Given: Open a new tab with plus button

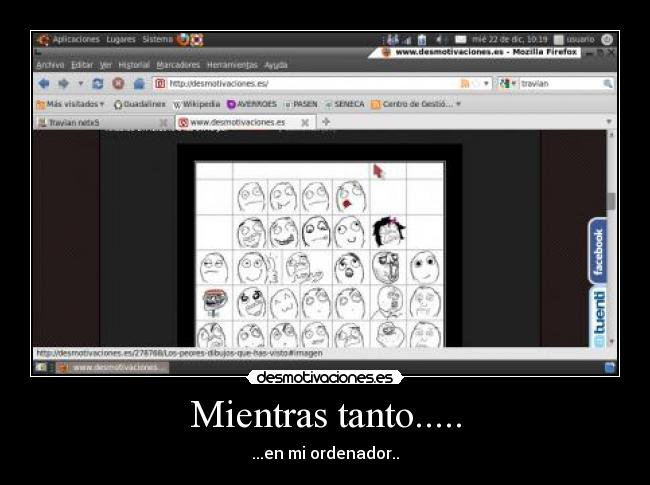Looking at the screenshot, I should click(x=326, y=122).
